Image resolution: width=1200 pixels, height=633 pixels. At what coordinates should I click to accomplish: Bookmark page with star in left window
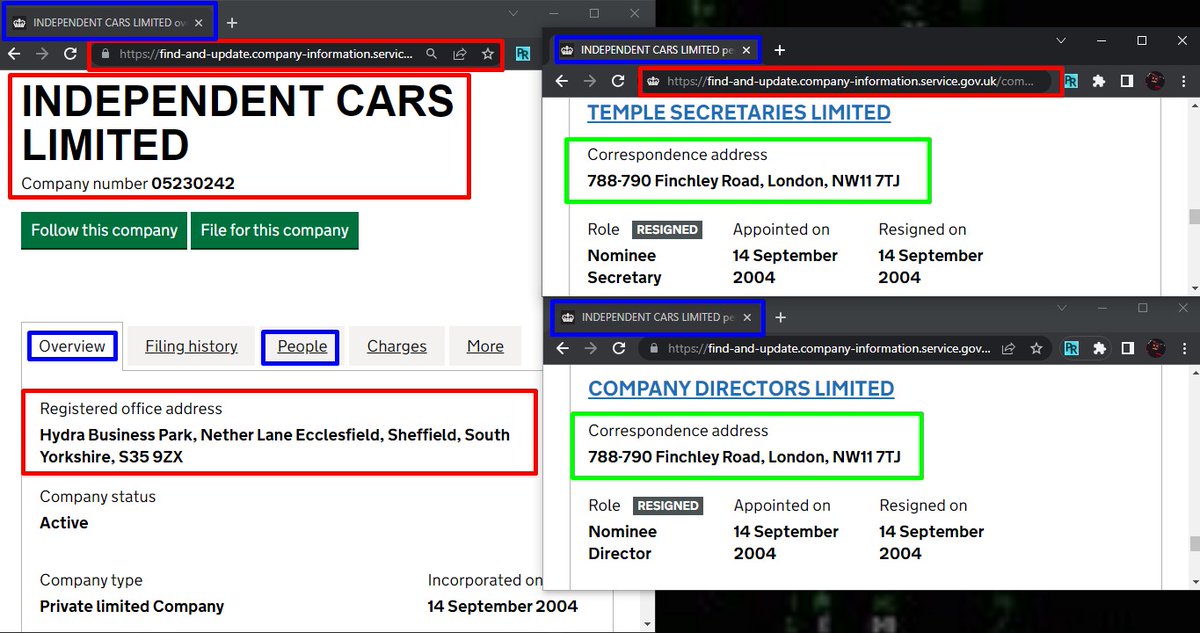tap(487, 54)
